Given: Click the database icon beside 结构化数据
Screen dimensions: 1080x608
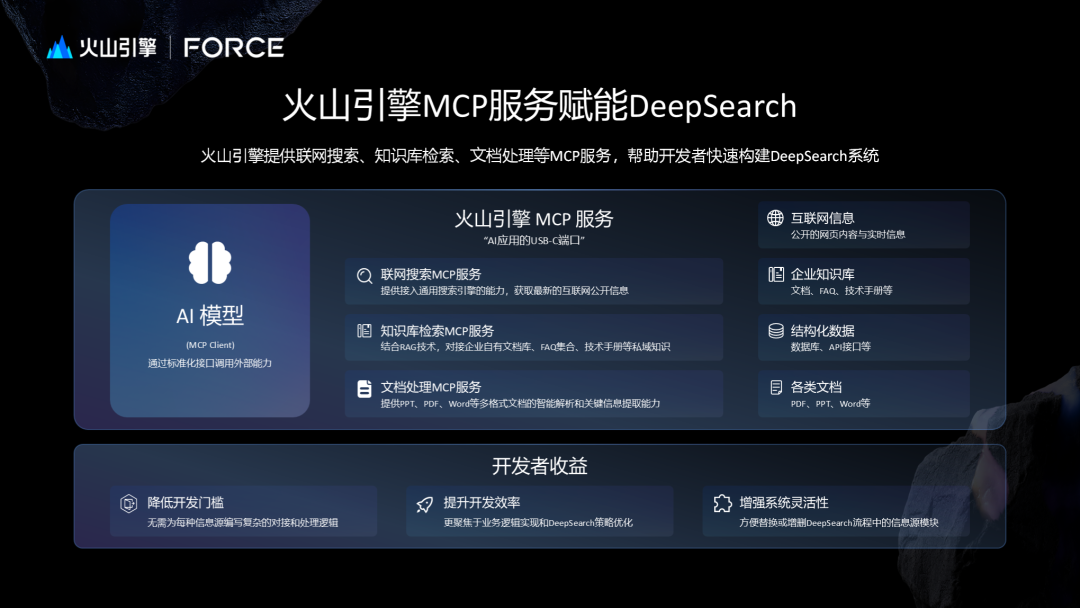Looking at the screenshot, I should [x=776, y=331].
